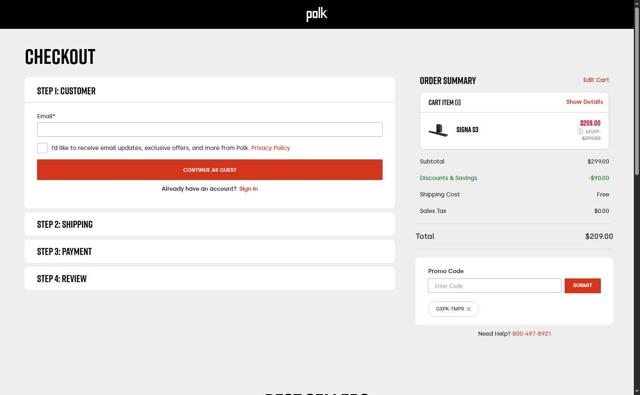The image size is (640, 395).
Task: Click the red $209.00 item price
Action: pos(590,123)
